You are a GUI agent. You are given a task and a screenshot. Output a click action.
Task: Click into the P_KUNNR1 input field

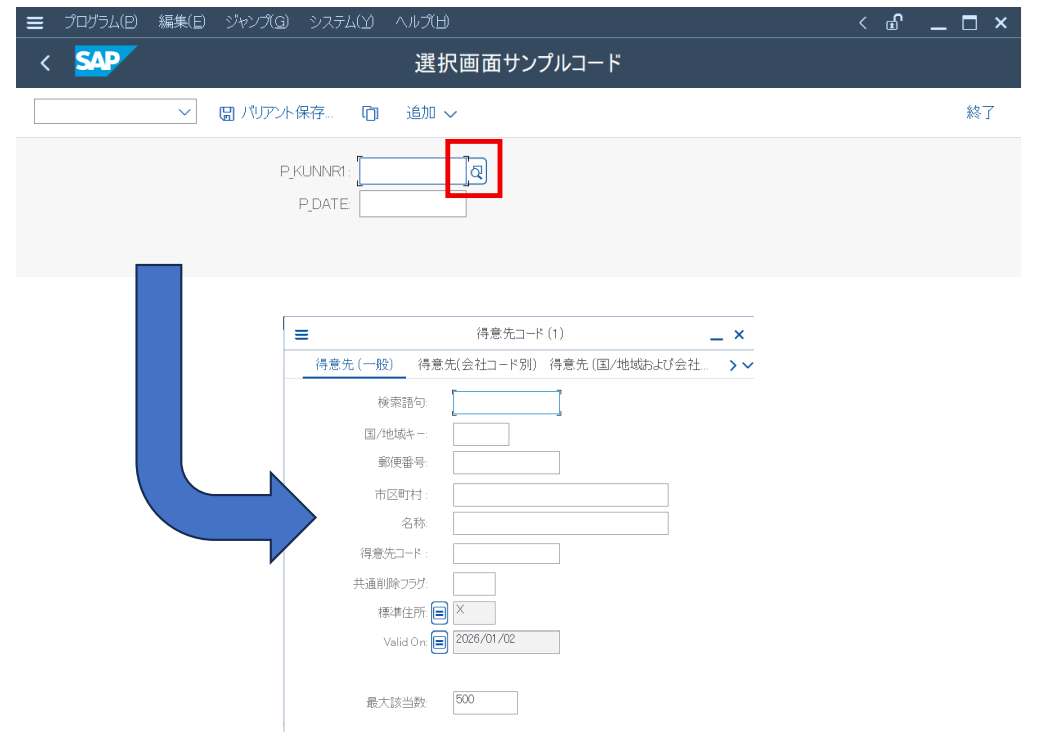point(413,172)
